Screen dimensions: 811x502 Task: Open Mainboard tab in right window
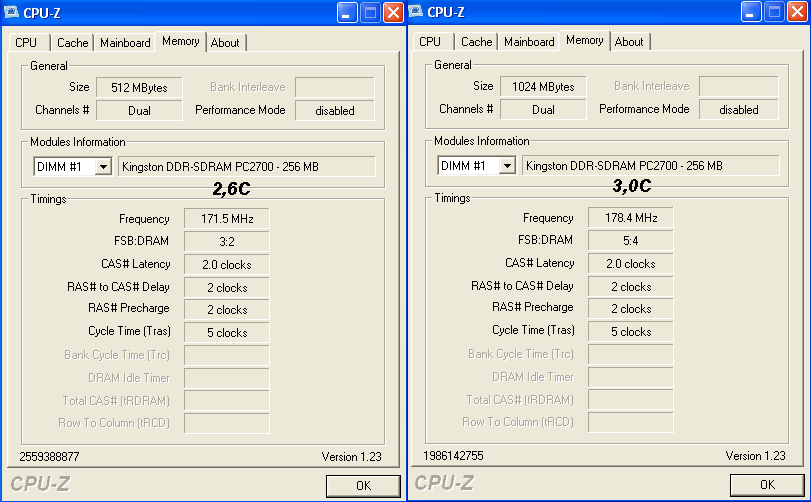tap(529, 42)
